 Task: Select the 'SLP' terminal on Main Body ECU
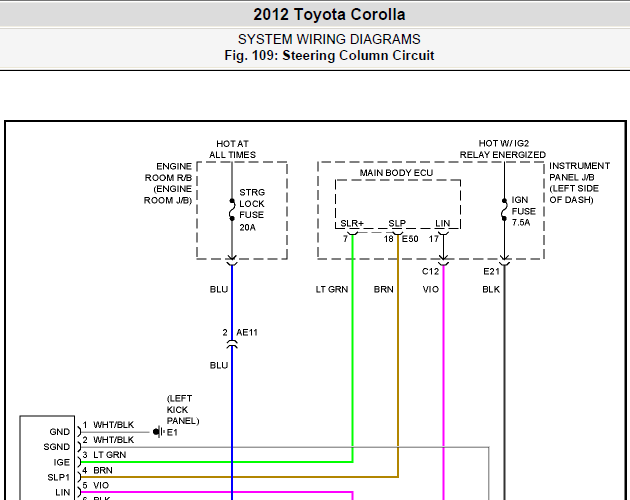pyautogui.click(x=397, y=223)
